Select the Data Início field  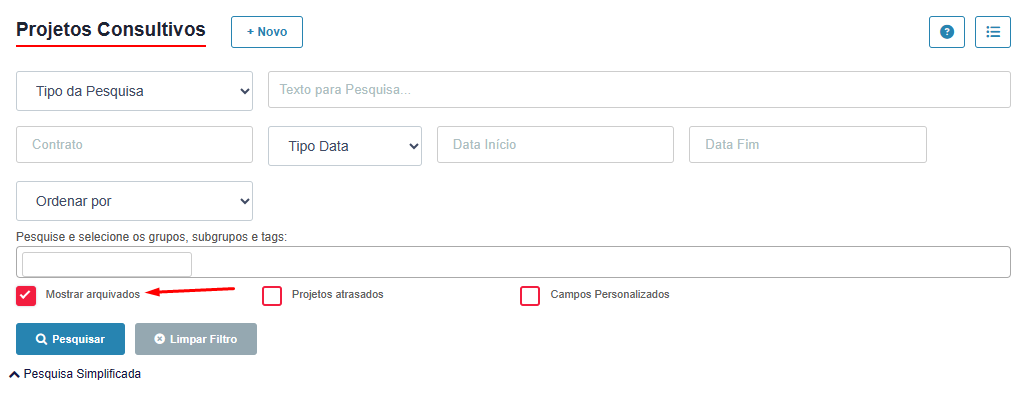555,144
